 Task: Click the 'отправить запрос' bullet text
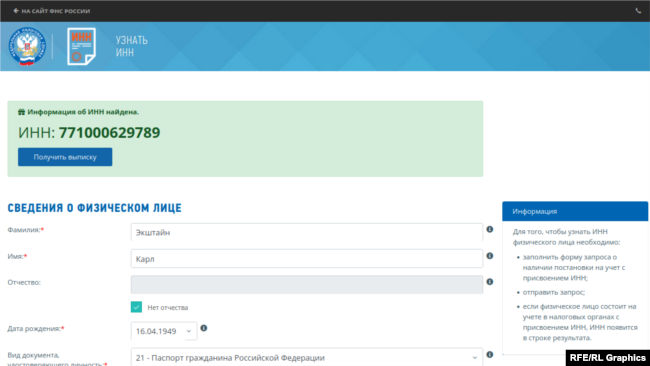554,292
